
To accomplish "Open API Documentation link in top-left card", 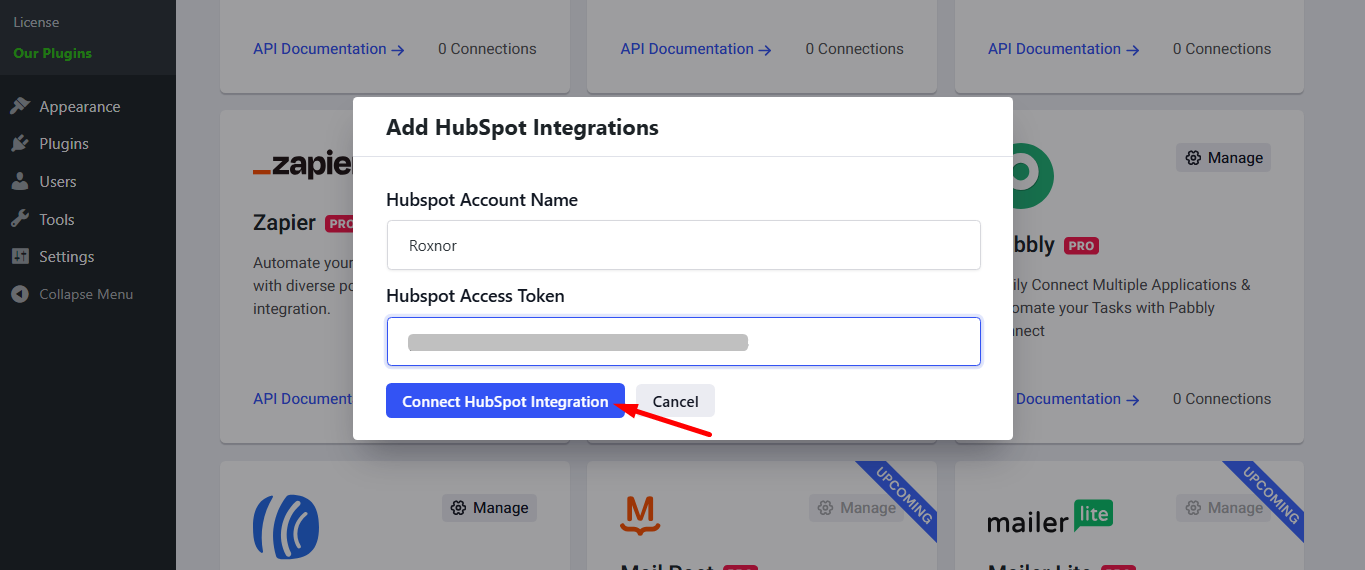I will tap(328, 49).
